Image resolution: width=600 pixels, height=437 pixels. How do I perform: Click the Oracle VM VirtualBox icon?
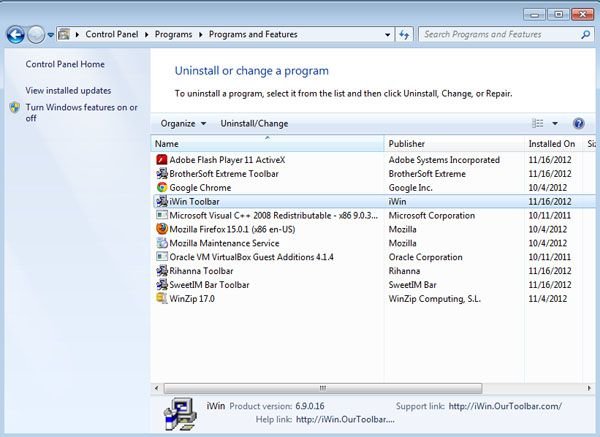point(162,256)
